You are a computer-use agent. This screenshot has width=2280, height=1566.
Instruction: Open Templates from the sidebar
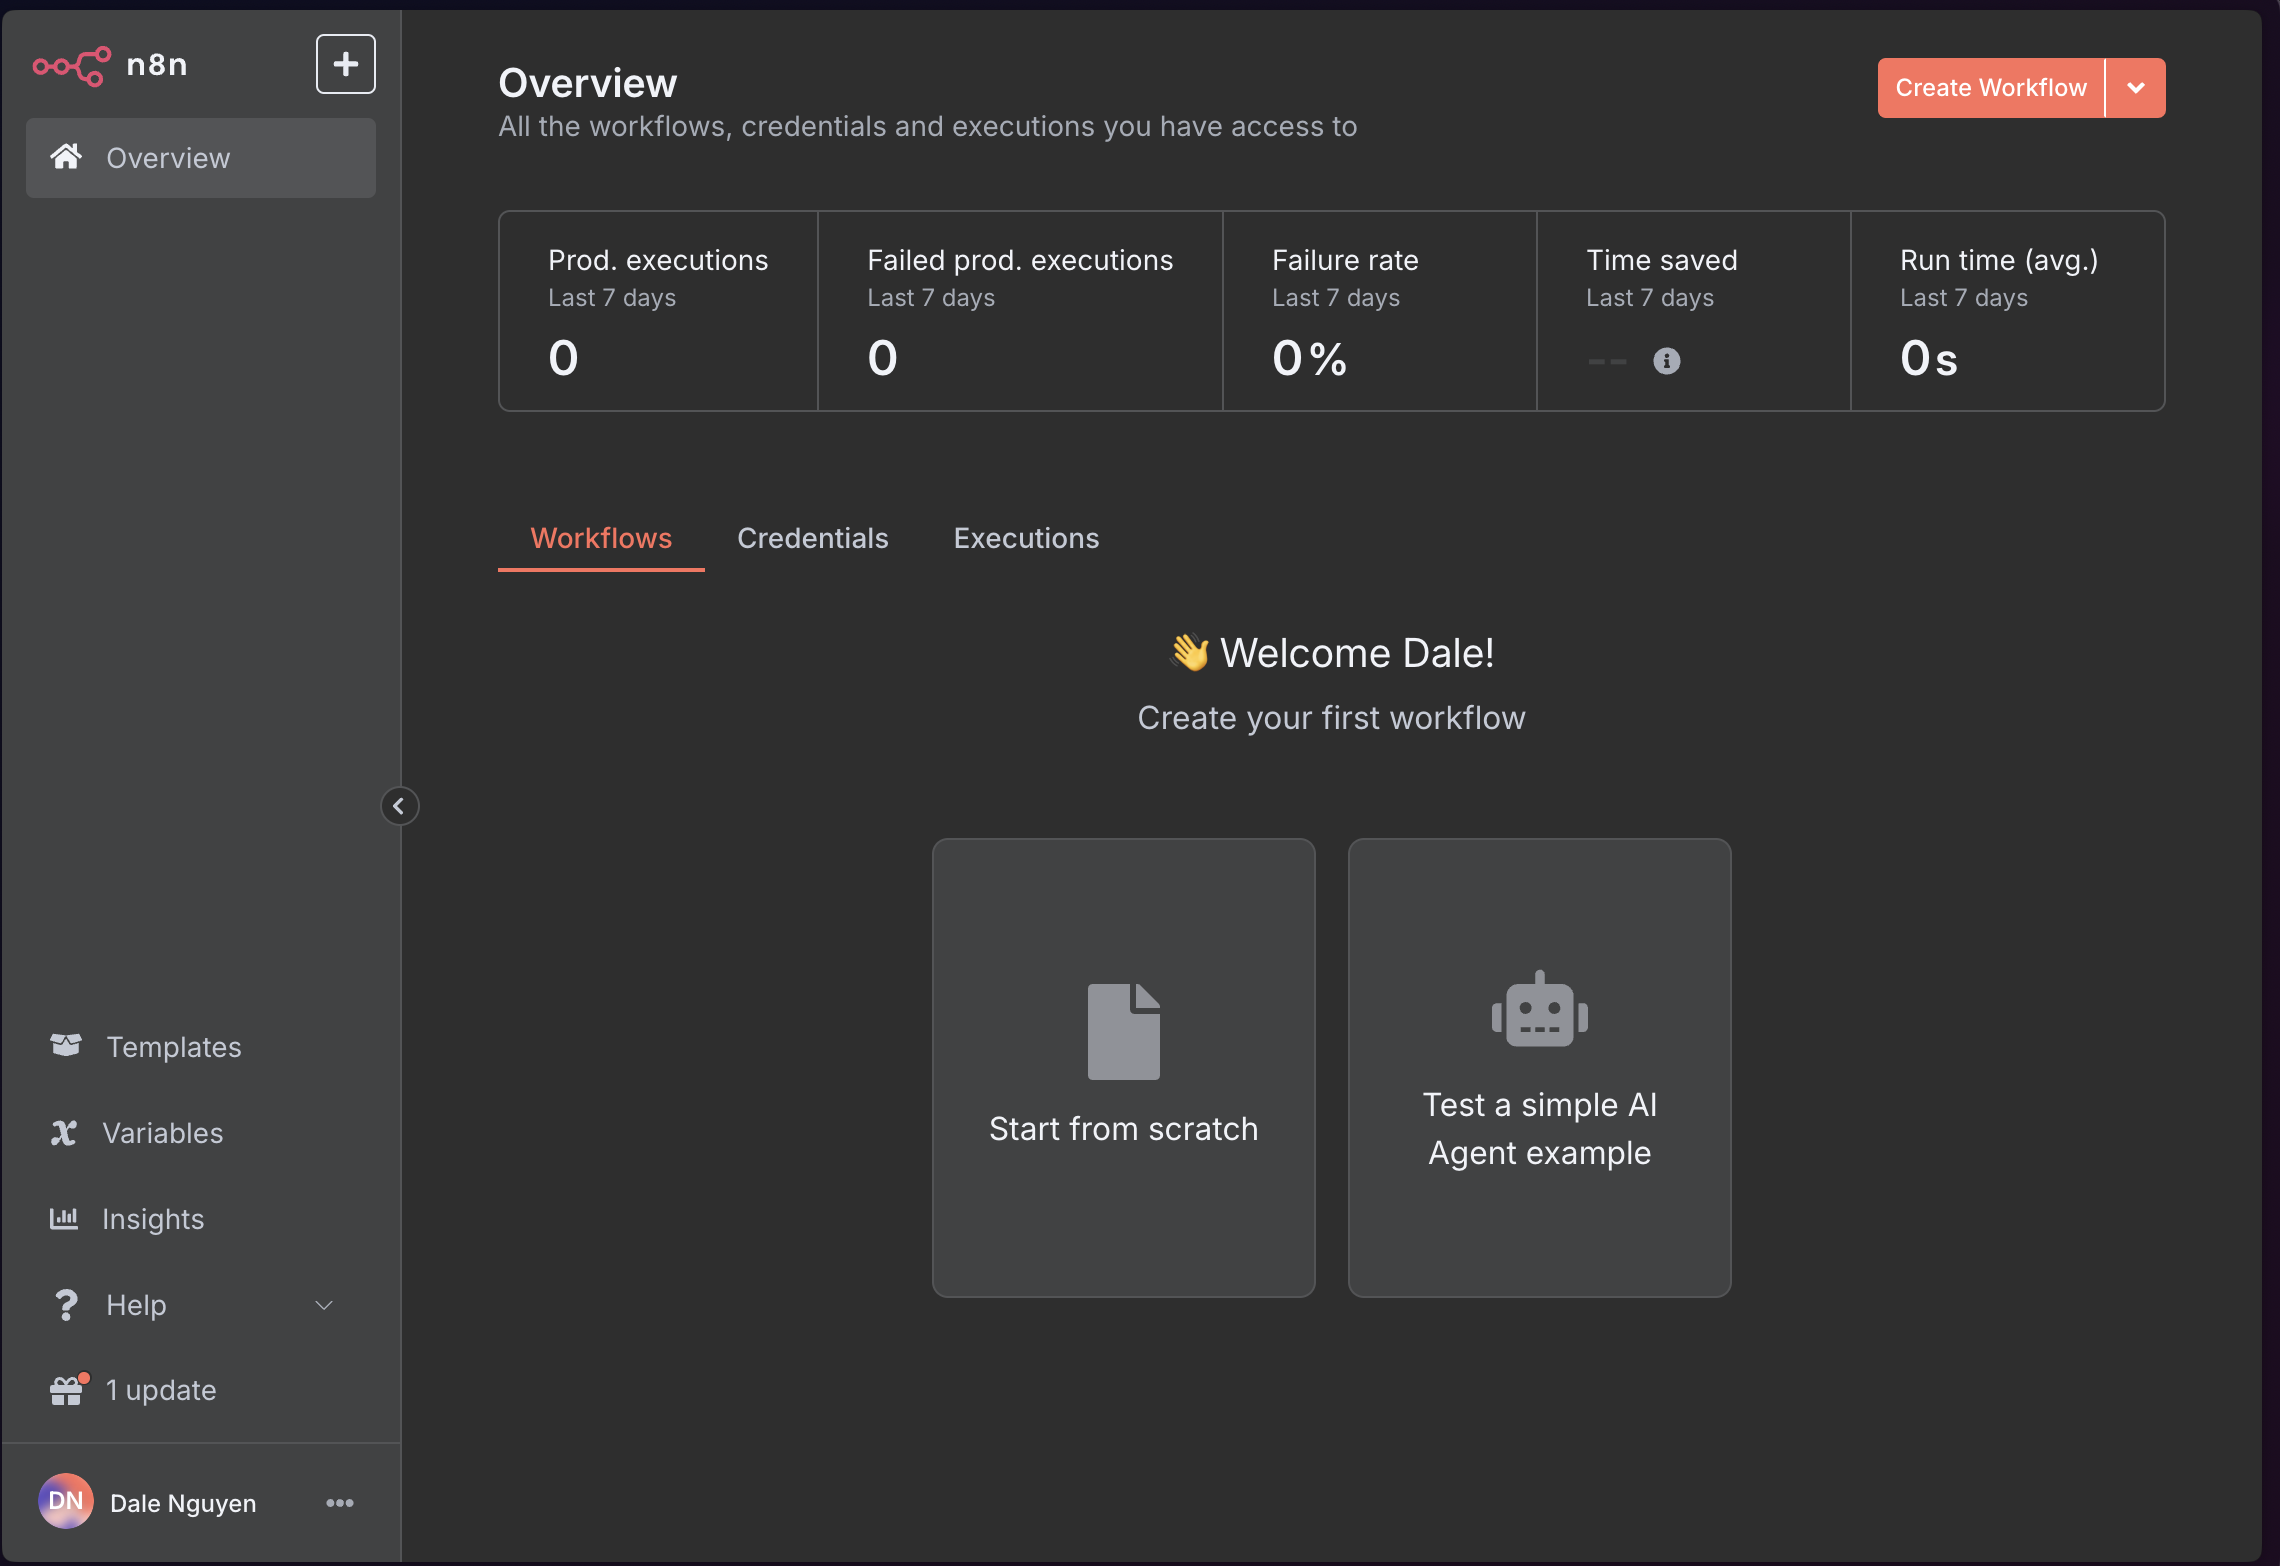pyautogui.click(x=173, y=1047)
